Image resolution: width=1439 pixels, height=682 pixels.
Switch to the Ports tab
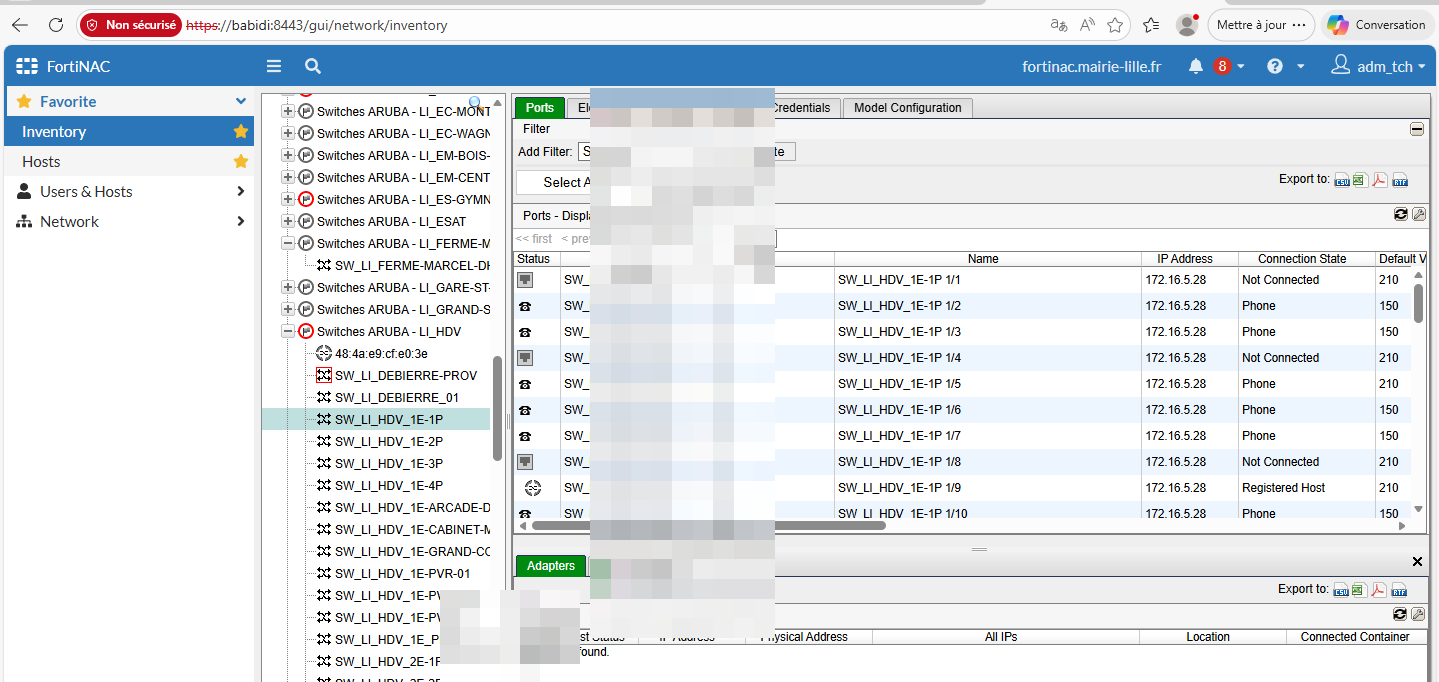540,108
